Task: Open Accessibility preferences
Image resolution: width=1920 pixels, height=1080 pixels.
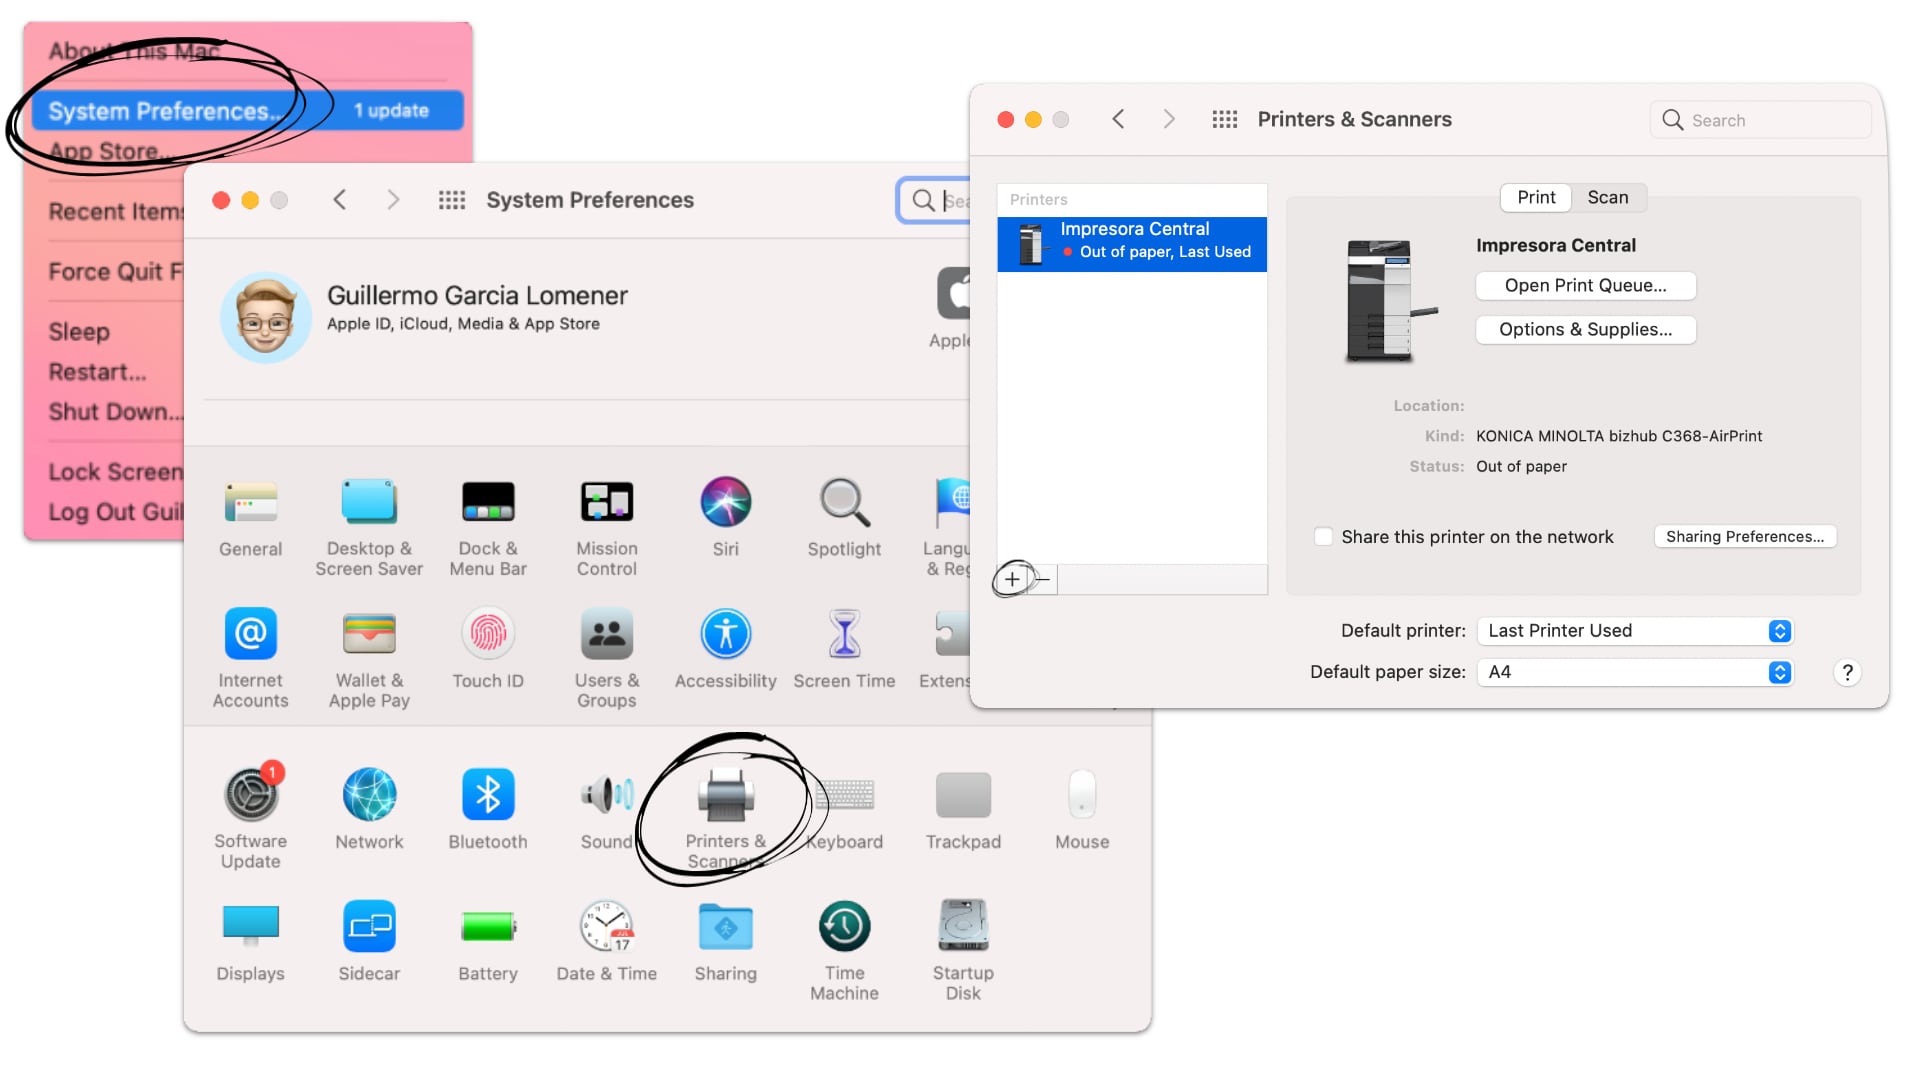Action: [726, 648]
